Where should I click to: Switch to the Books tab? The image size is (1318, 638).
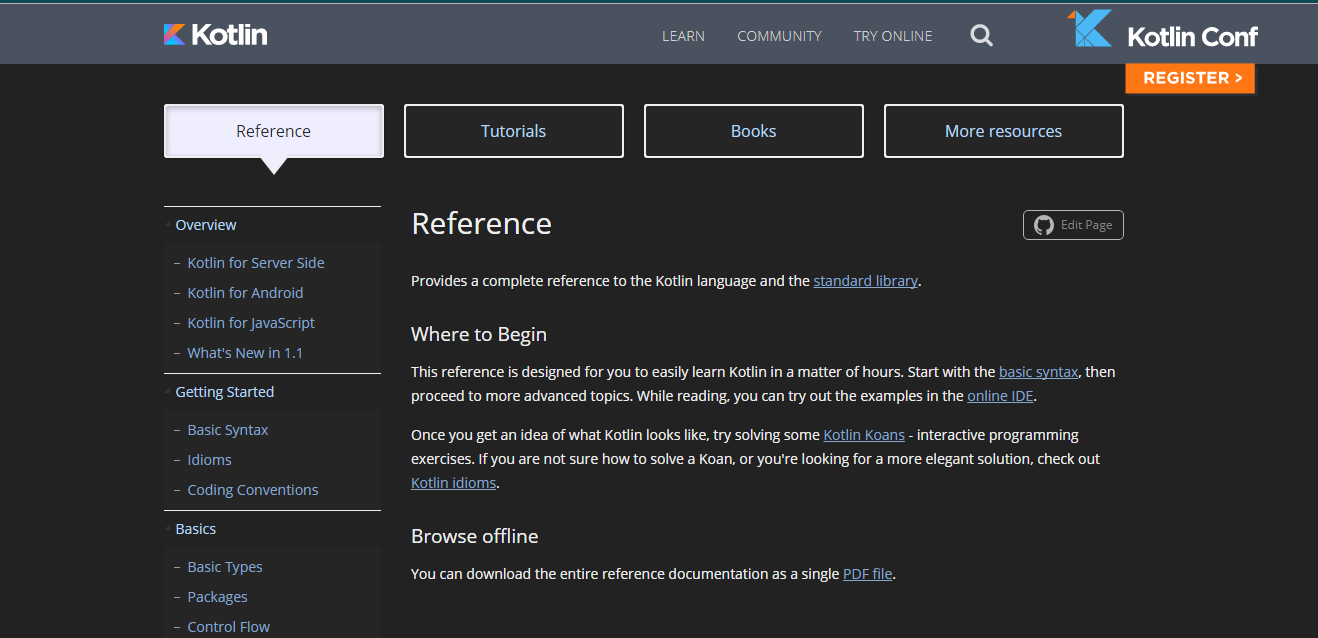tap(754, 131)
